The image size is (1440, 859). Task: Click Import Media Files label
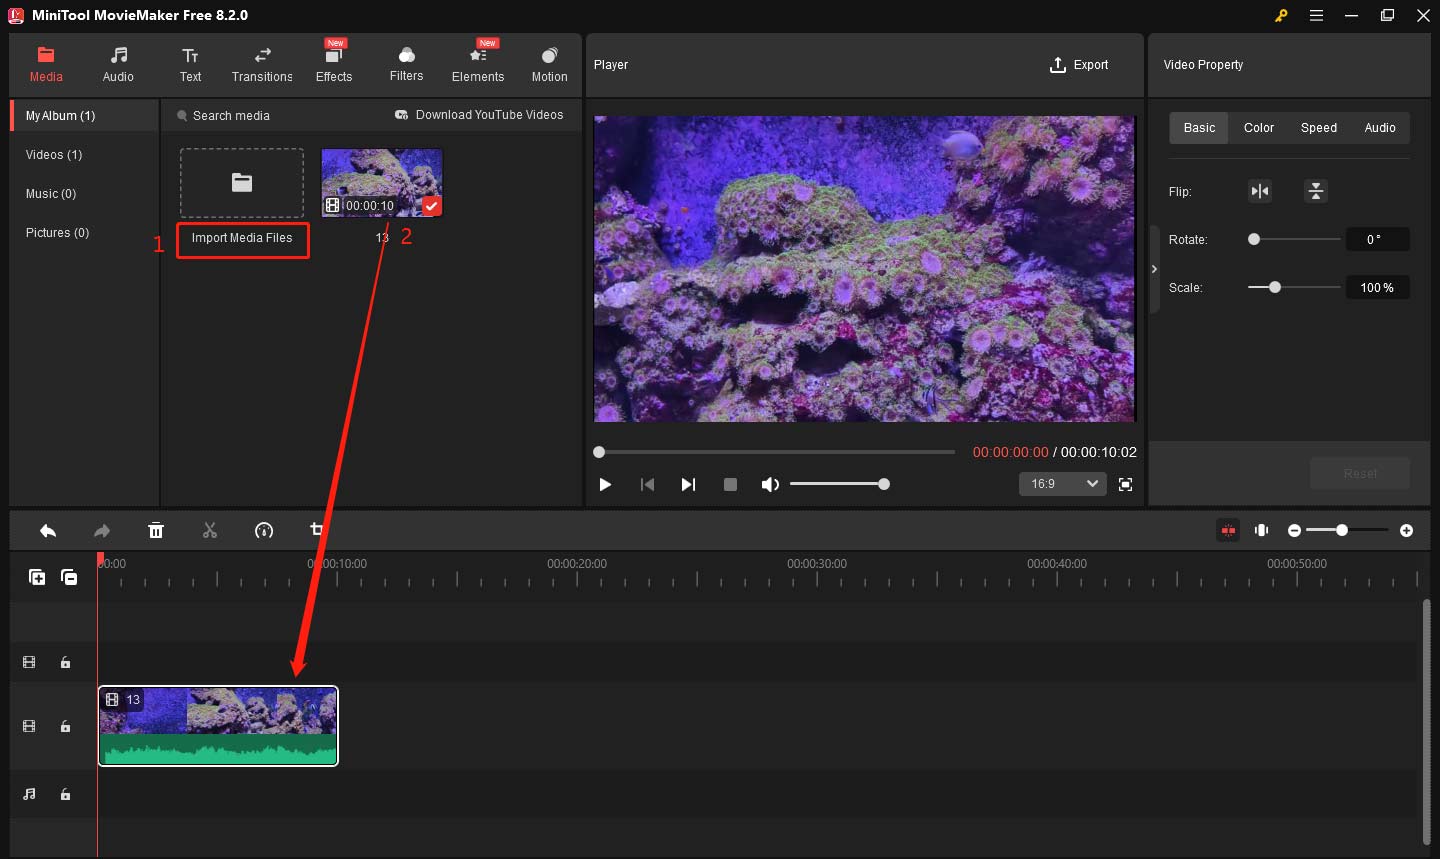pyautogui.click(x=243, y=240)
